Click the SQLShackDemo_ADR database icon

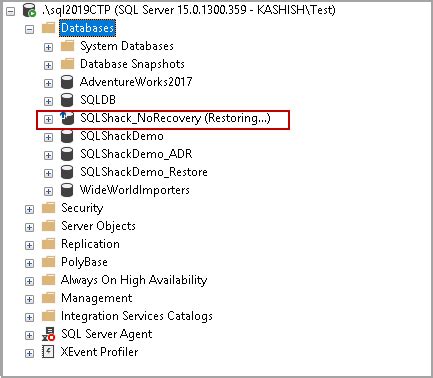pyautogui.click(x=67, y=154)
